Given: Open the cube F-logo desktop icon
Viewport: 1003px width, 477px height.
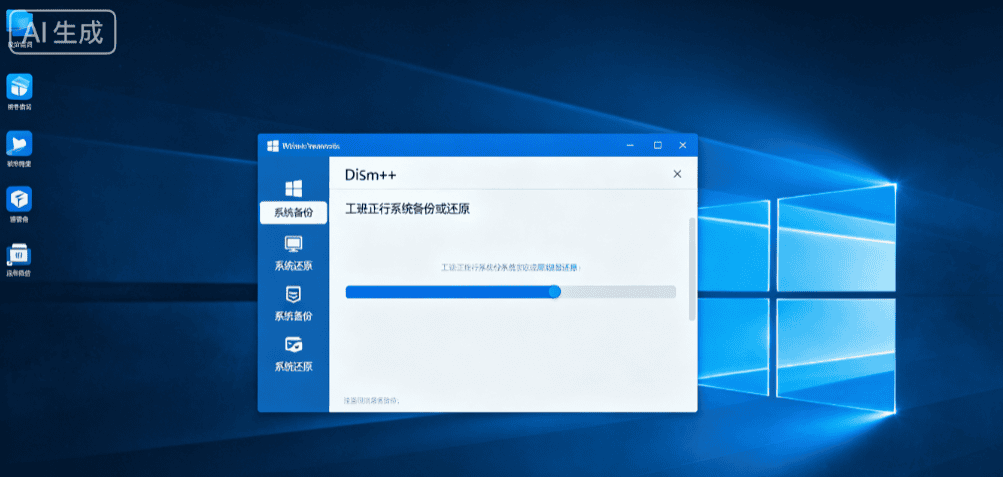Looking at the screenshot, I should pyautogui.click(x=19, y=199).
